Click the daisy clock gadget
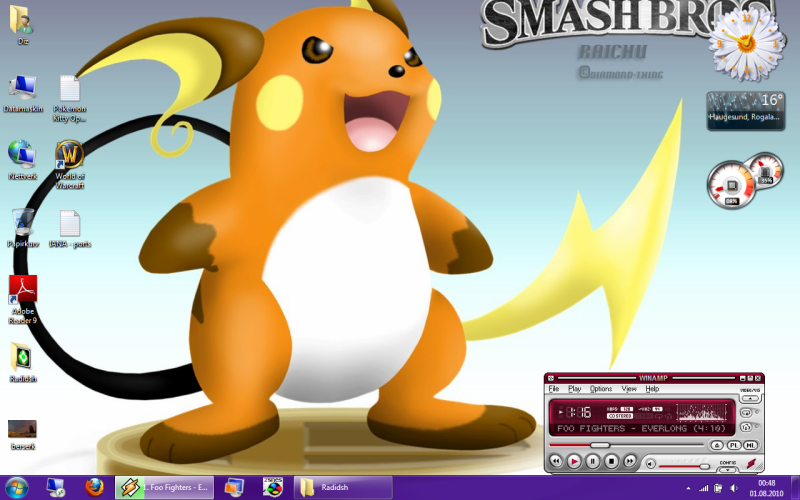The height and width of the screenshot is (500, 800). click(746, 43)
